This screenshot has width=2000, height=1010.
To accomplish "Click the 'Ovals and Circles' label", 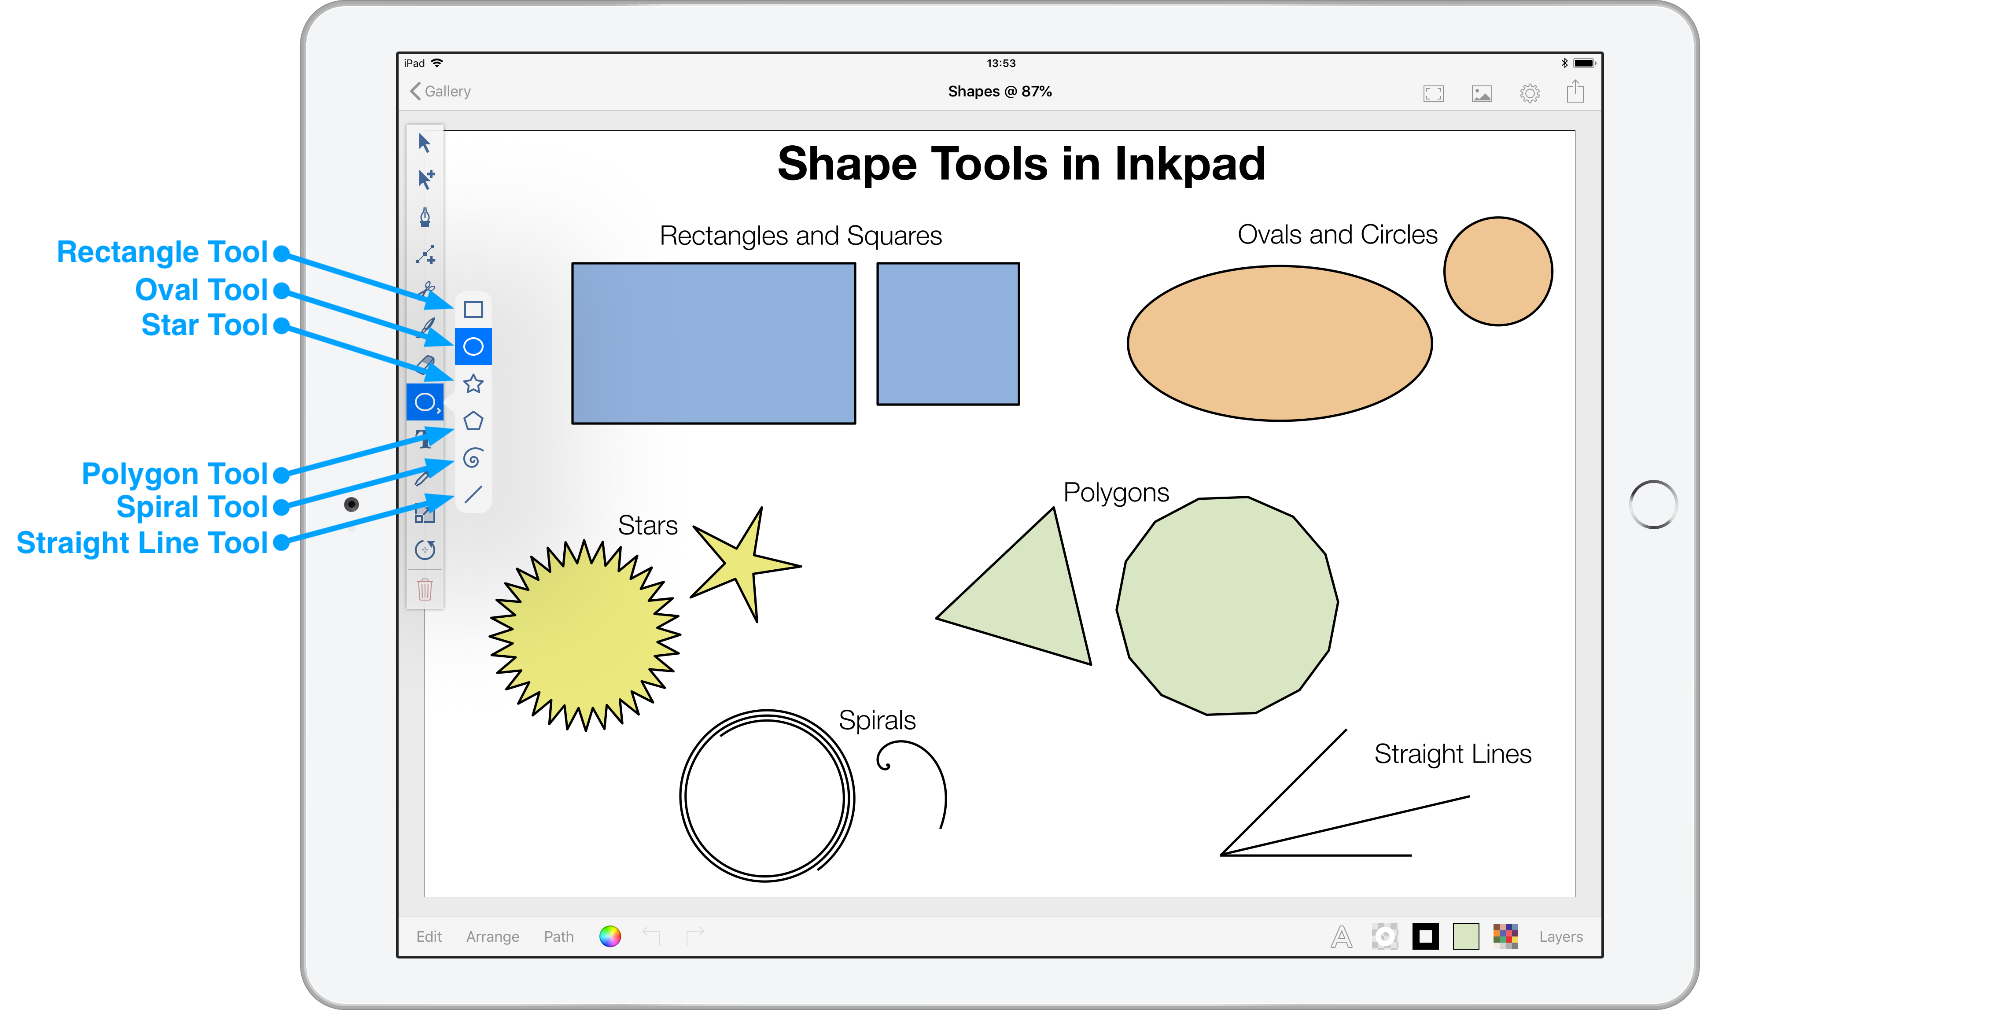I will pyautogui.click(x=1338, y=235).
